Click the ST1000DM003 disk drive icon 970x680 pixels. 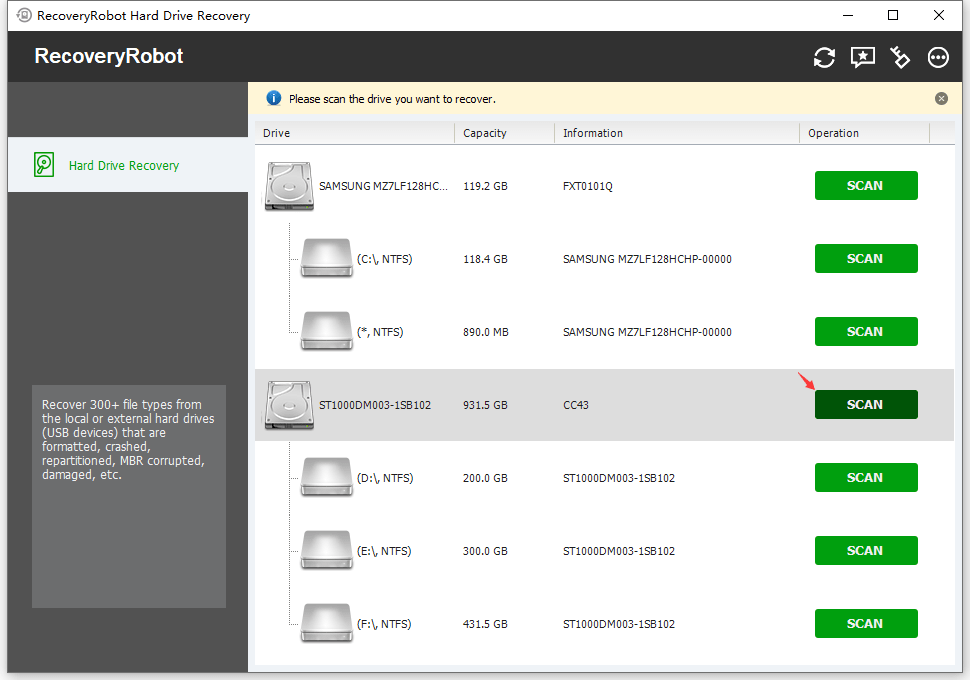288,404
